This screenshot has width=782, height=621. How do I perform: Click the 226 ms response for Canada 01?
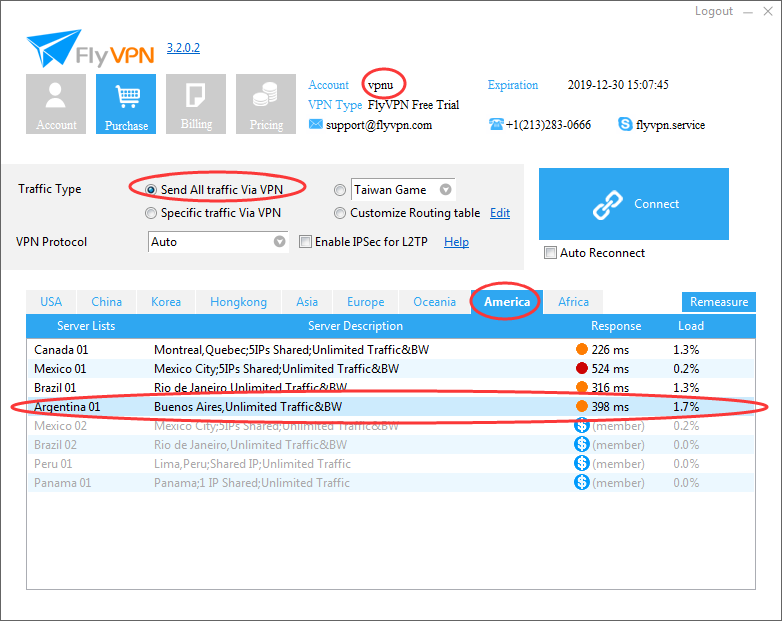tap(610, 350)
